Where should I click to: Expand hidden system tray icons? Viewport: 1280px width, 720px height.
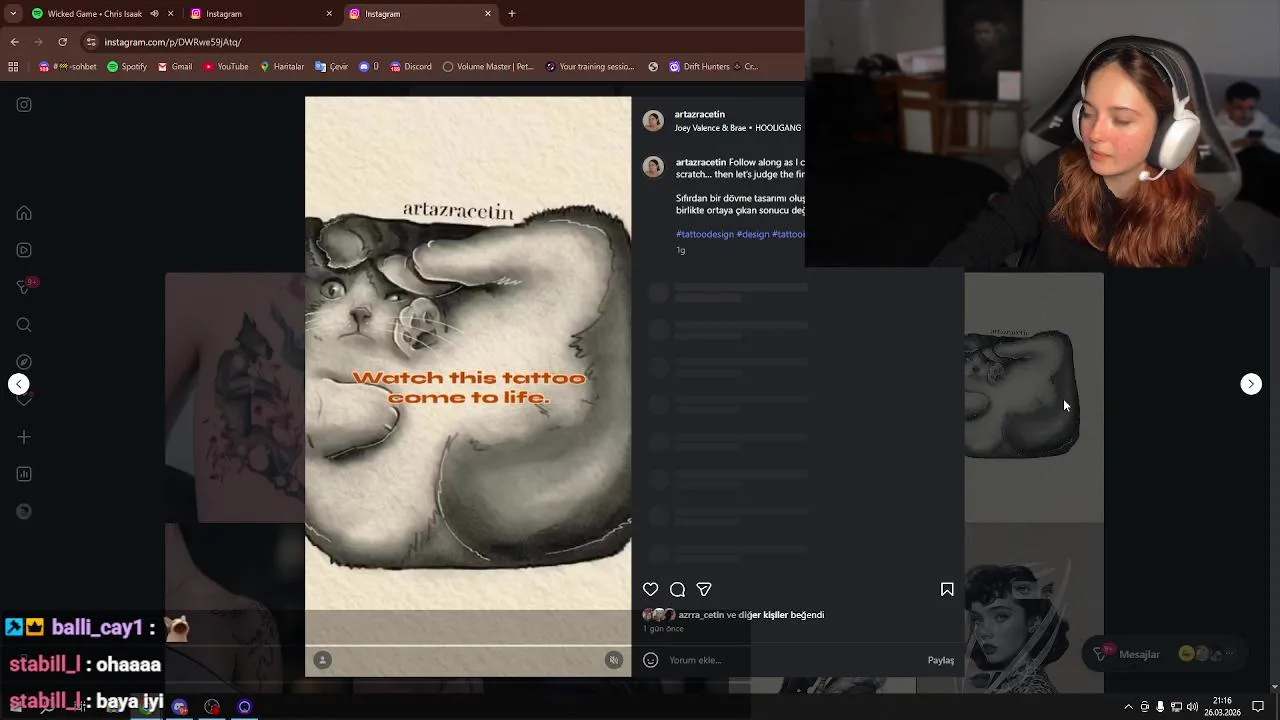pyautogui.click(x=1128, y=707)
